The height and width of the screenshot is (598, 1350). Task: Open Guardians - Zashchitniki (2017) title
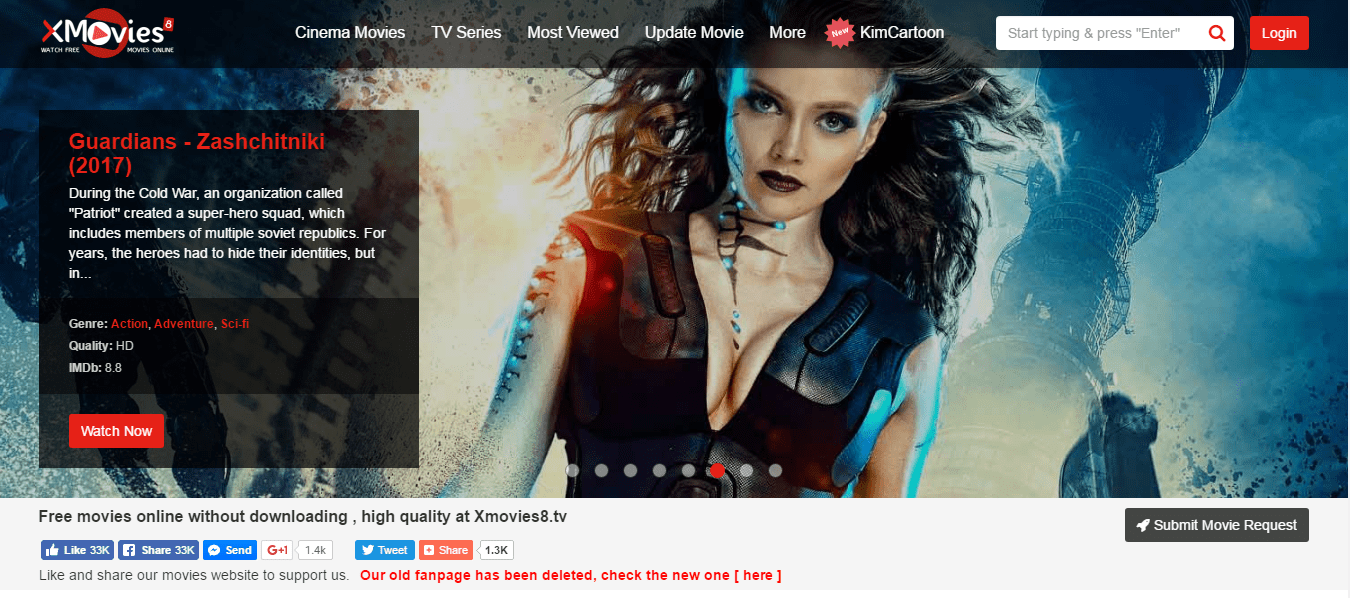point(197,153)
